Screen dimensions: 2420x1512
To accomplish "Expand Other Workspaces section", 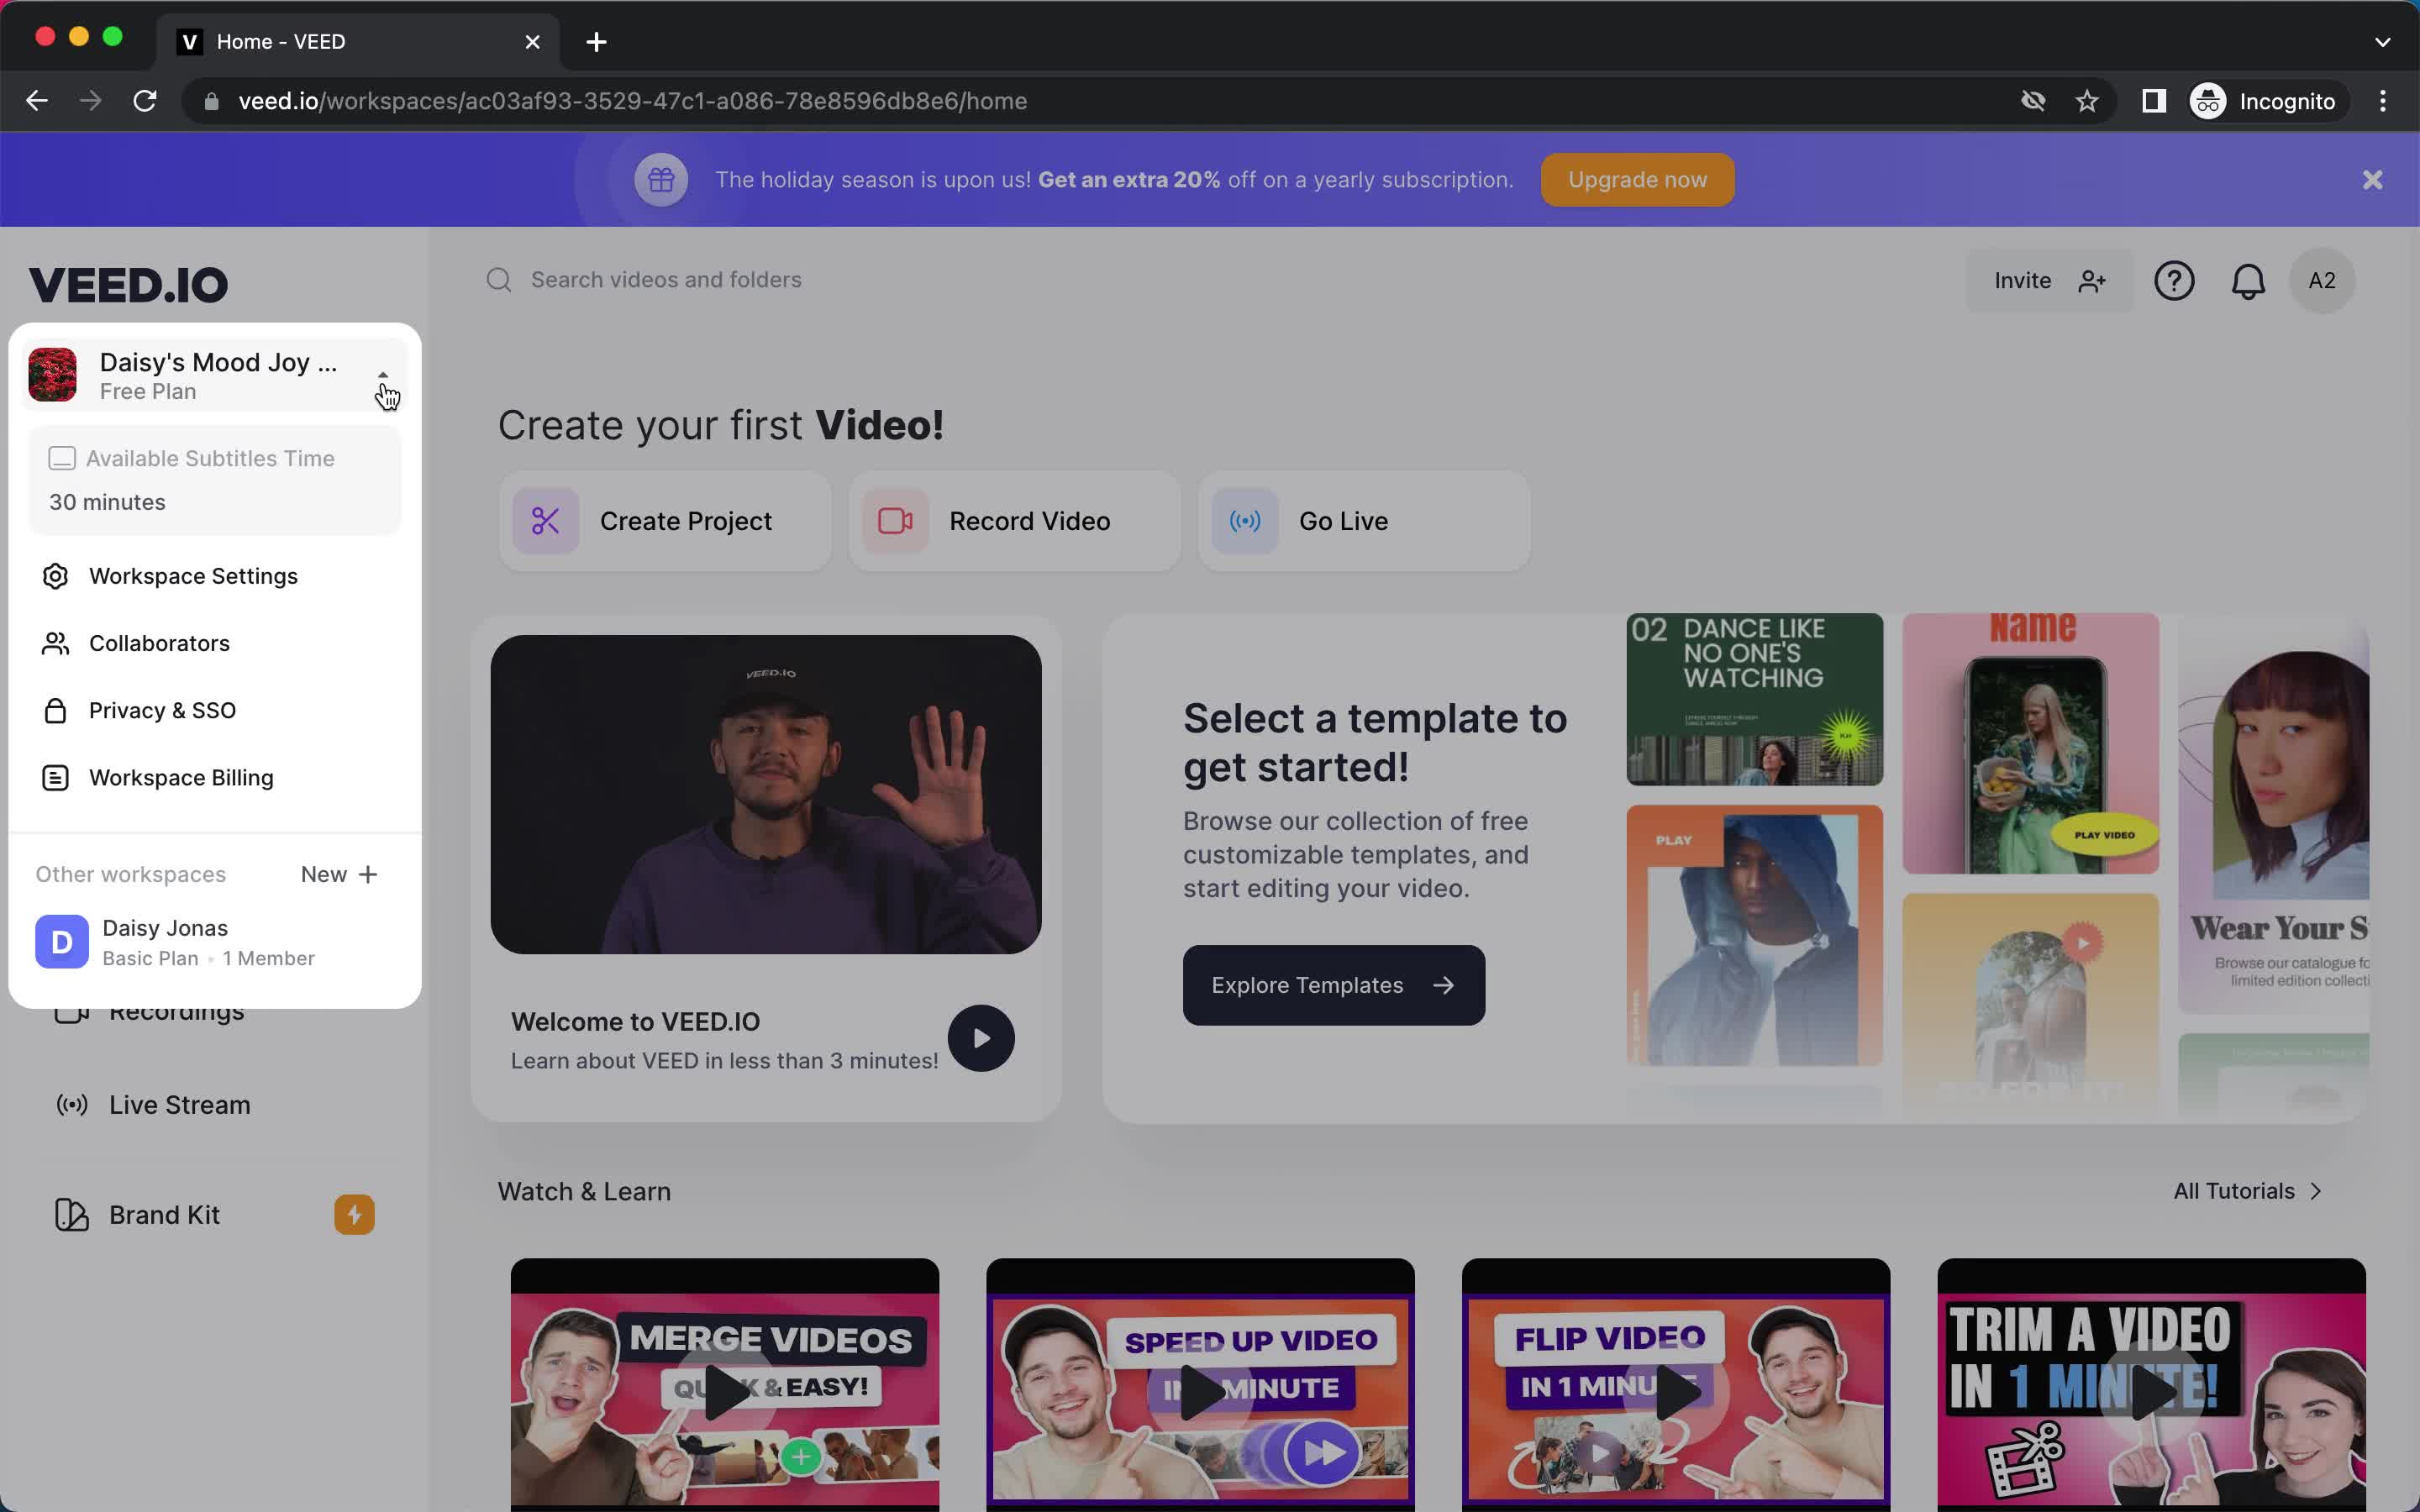I will (x=131, y=873).
